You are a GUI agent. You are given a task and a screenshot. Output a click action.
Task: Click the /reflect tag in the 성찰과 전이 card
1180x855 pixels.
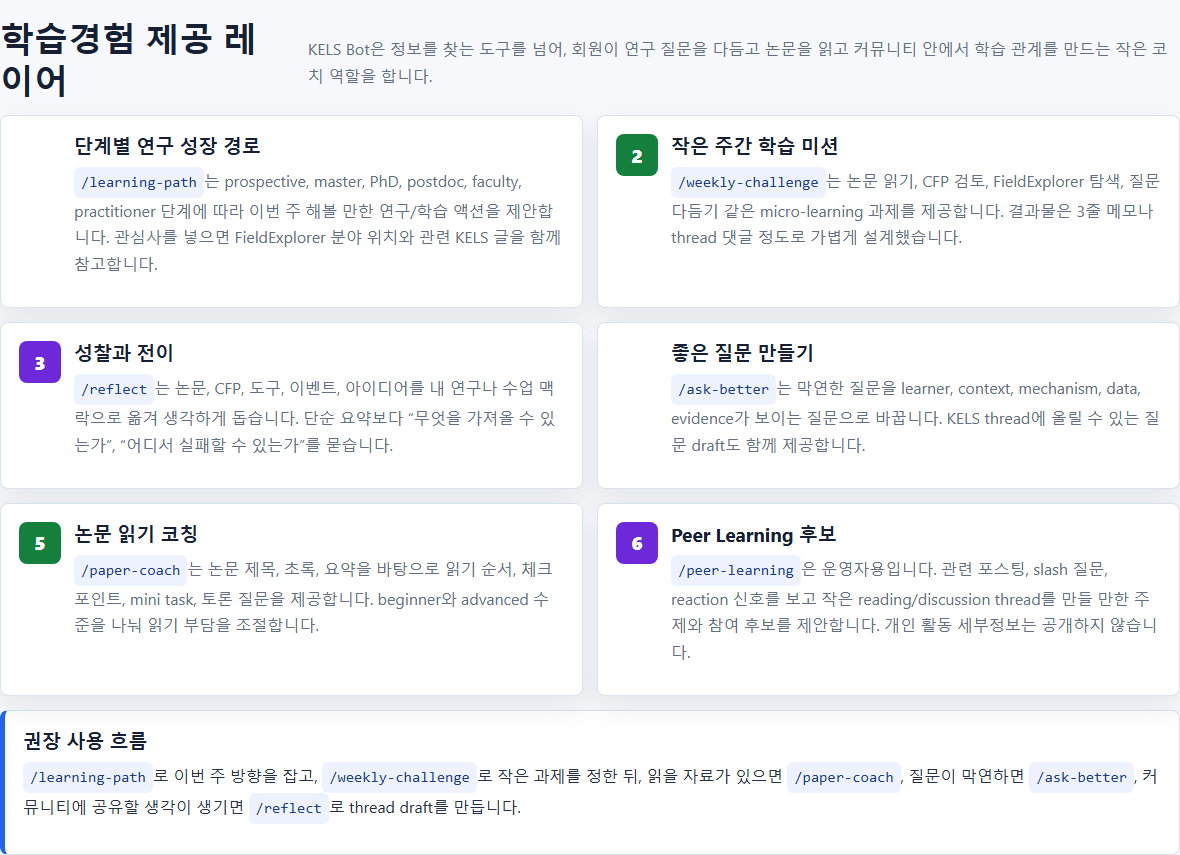tap(114, 389)
